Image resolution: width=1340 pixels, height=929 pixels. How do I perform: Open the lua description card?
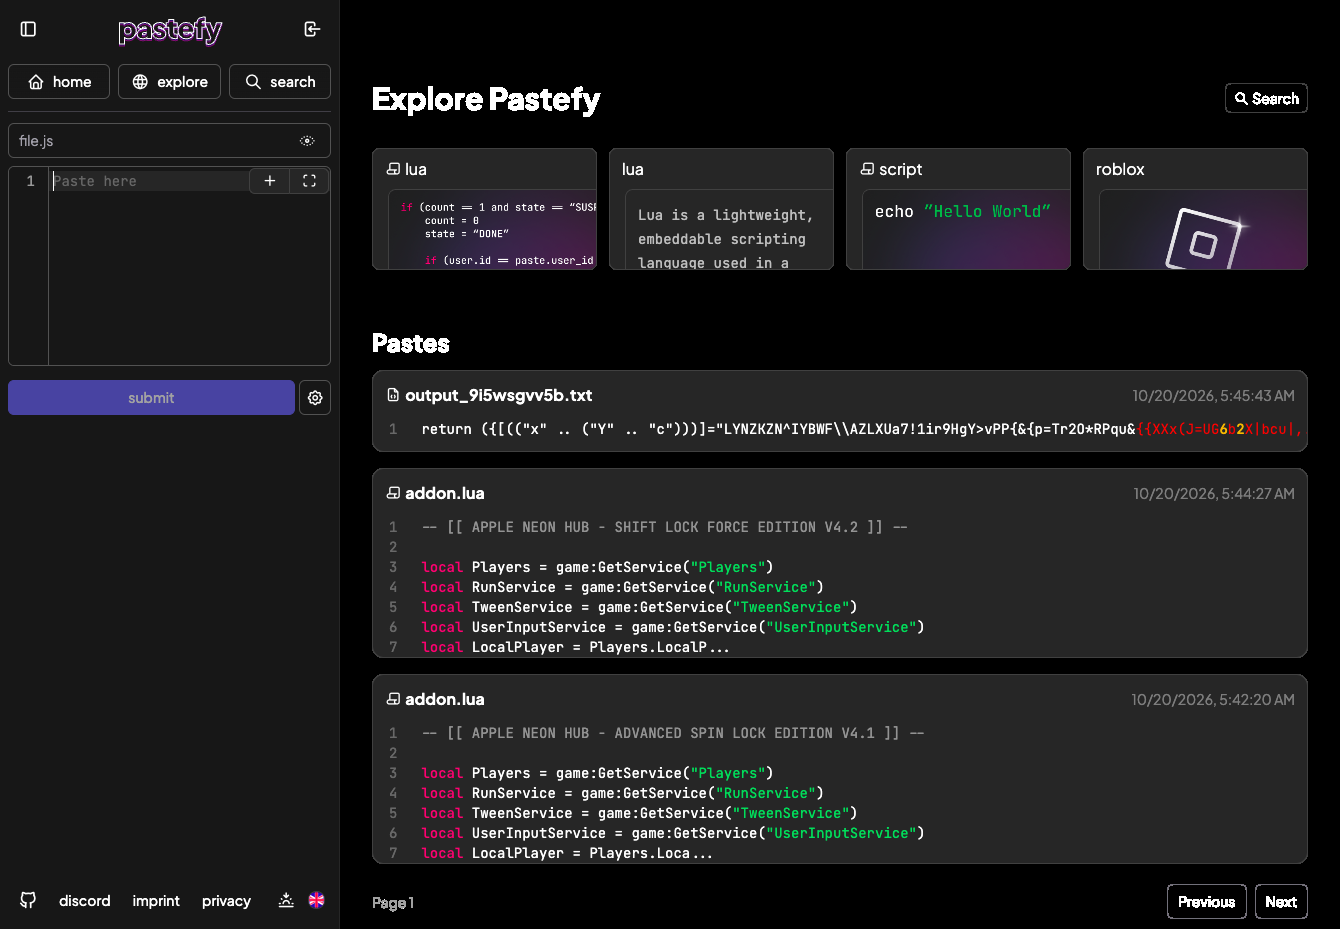coord(721,209)
